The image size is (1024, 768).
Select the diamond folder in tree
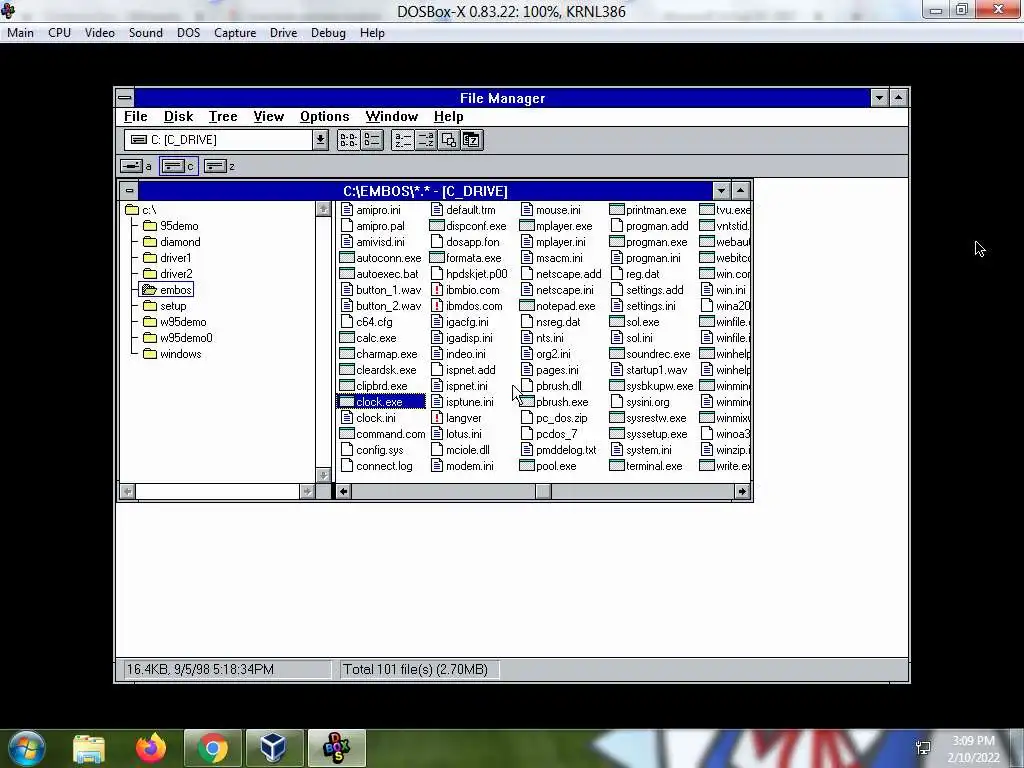point(172,242)
